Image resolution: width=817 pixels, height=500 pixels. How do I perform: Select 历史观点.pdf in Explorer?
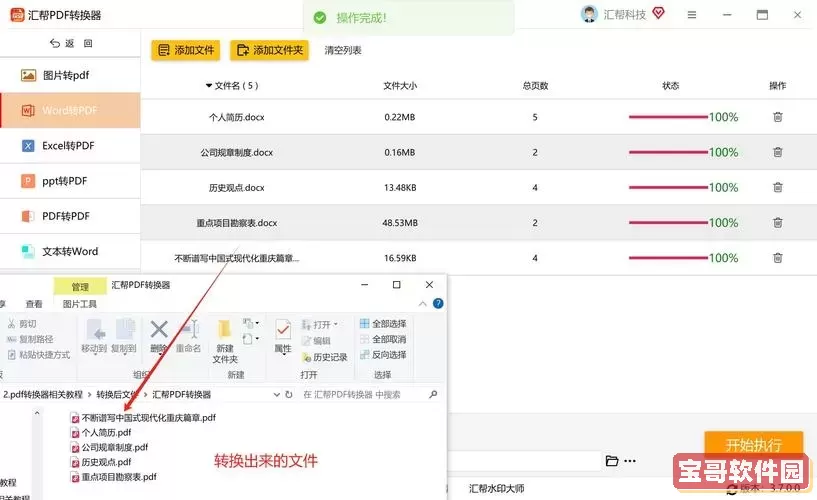[x=101, y=462]
